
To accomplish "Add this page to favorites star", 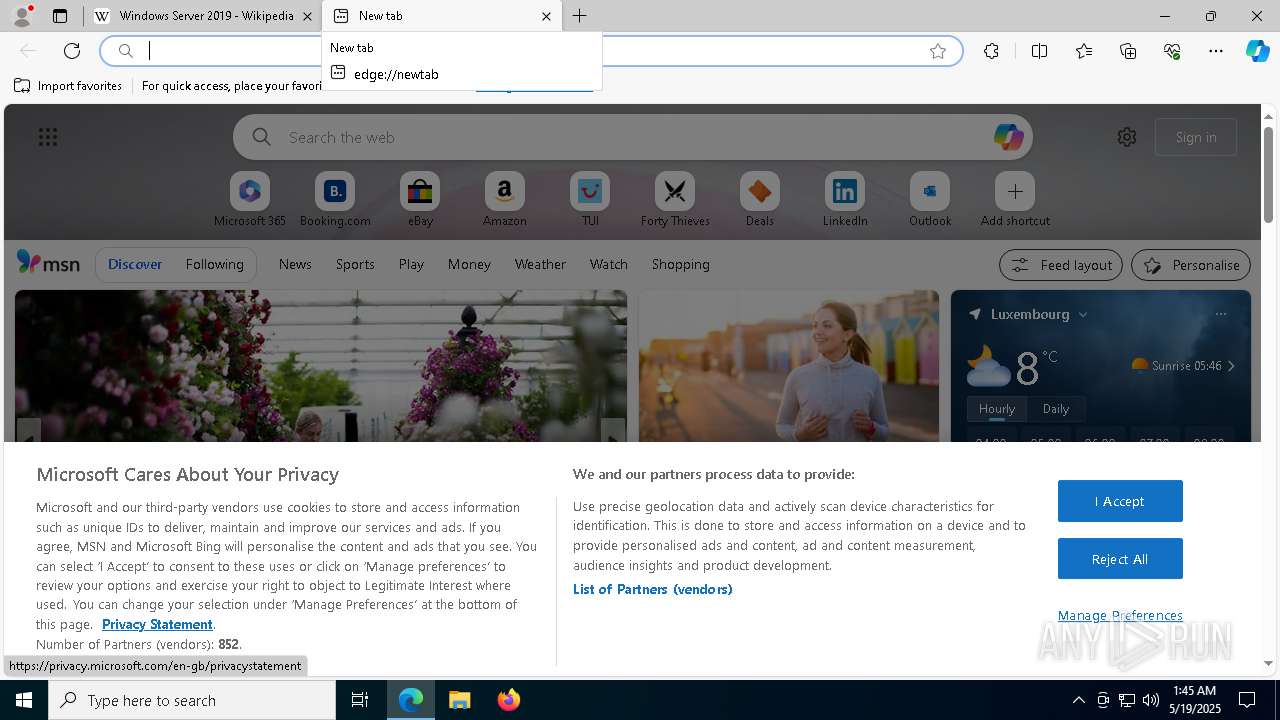I will click(938, 51).
